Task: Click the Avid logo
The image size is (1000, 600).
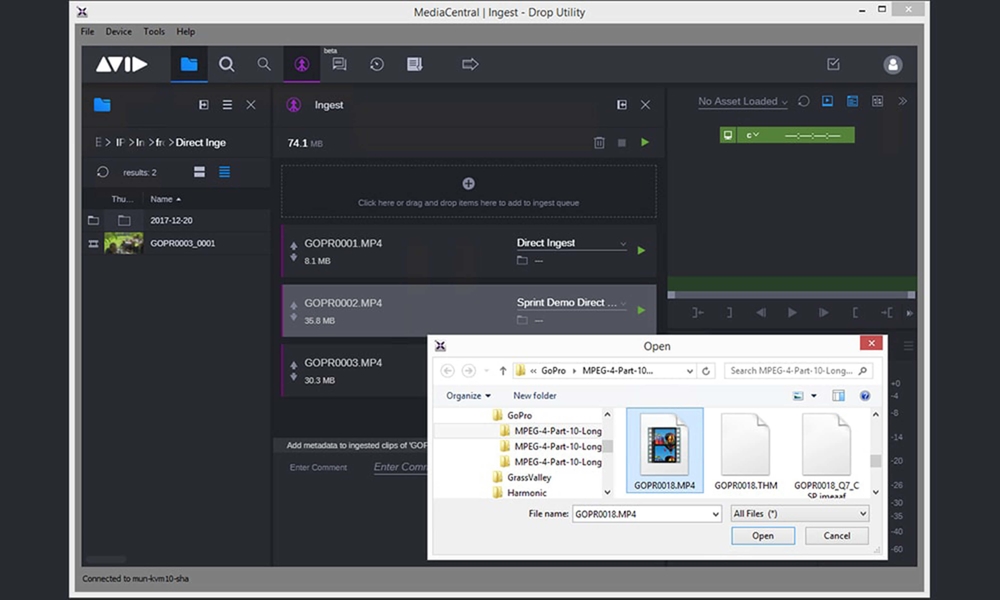Action: point(122,64)
